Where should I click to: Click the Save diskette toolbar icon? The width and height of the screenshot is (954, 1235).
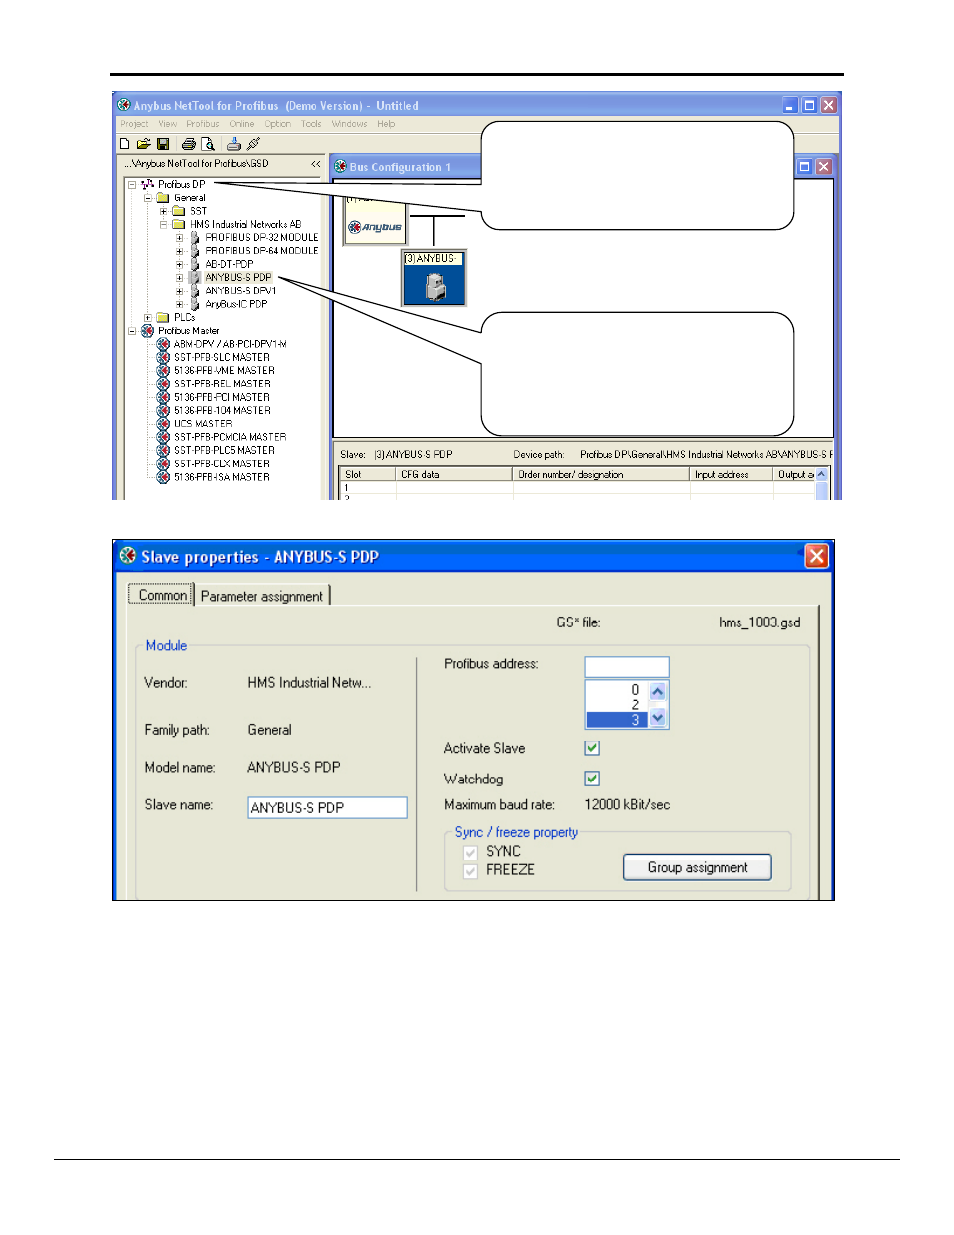[x=163, y=144]
